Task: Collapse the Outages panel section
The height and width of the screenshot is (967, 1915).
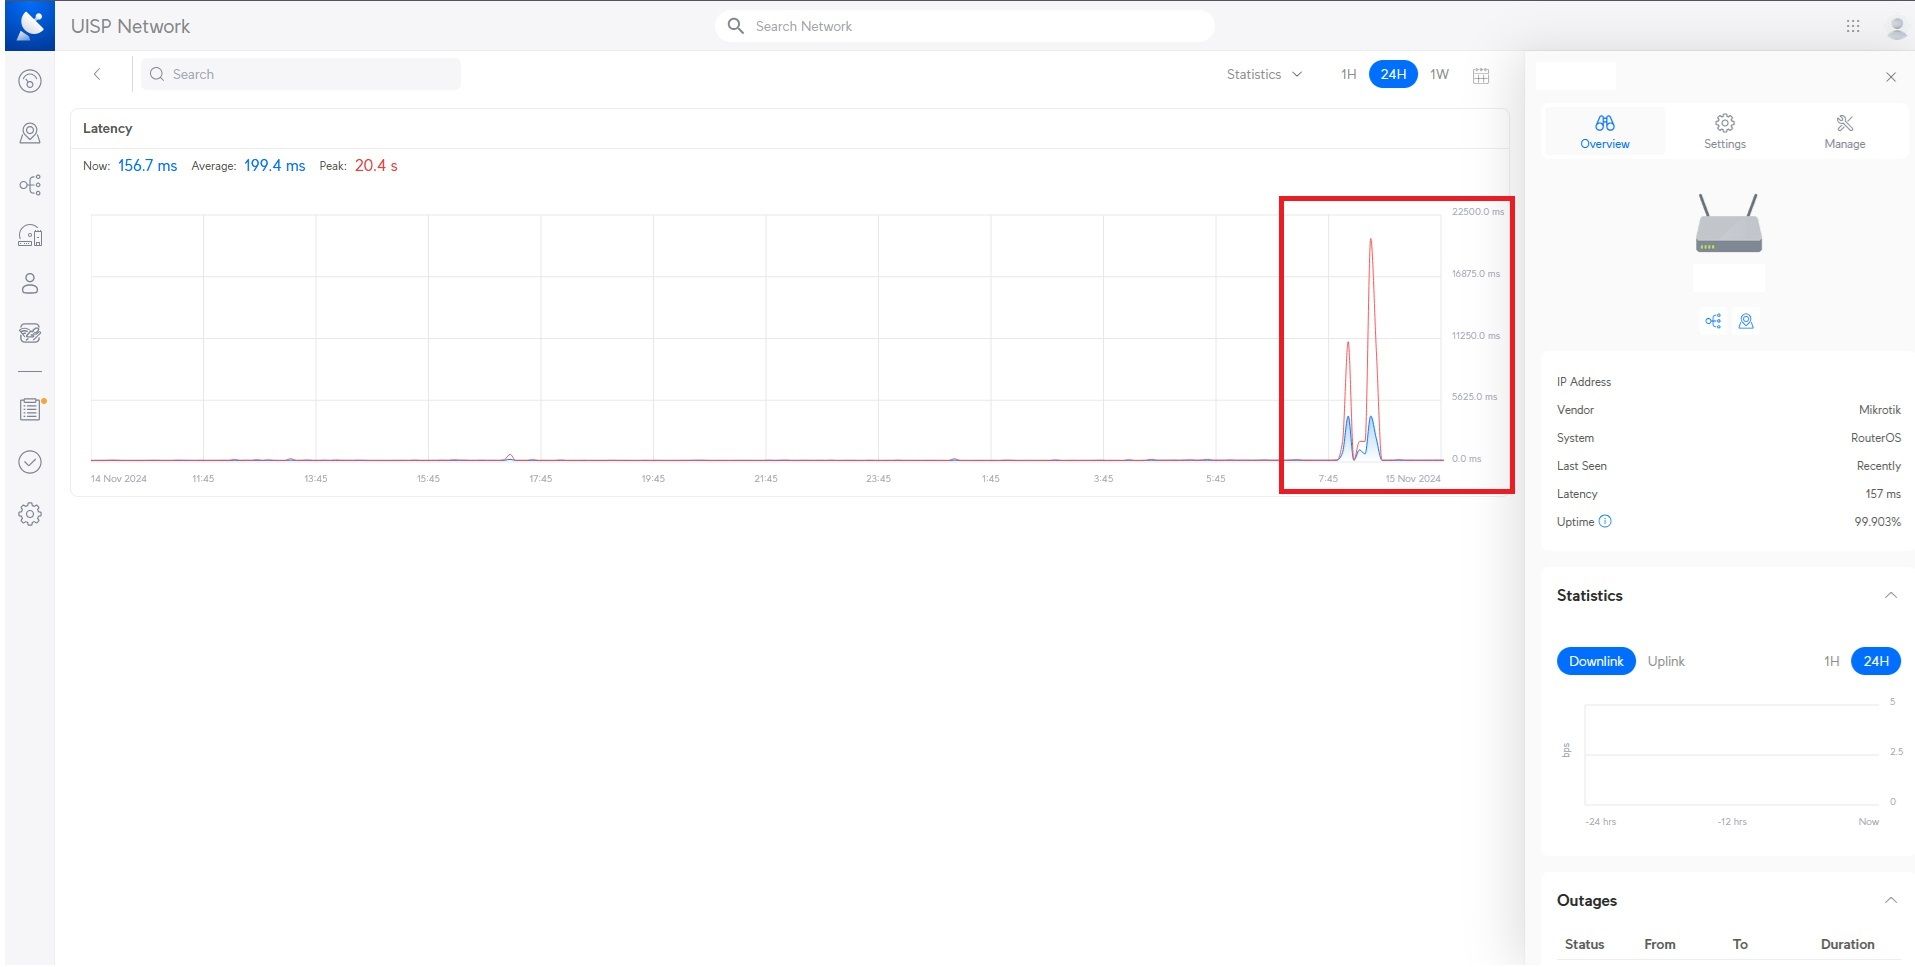Action: click(1890, 901)
